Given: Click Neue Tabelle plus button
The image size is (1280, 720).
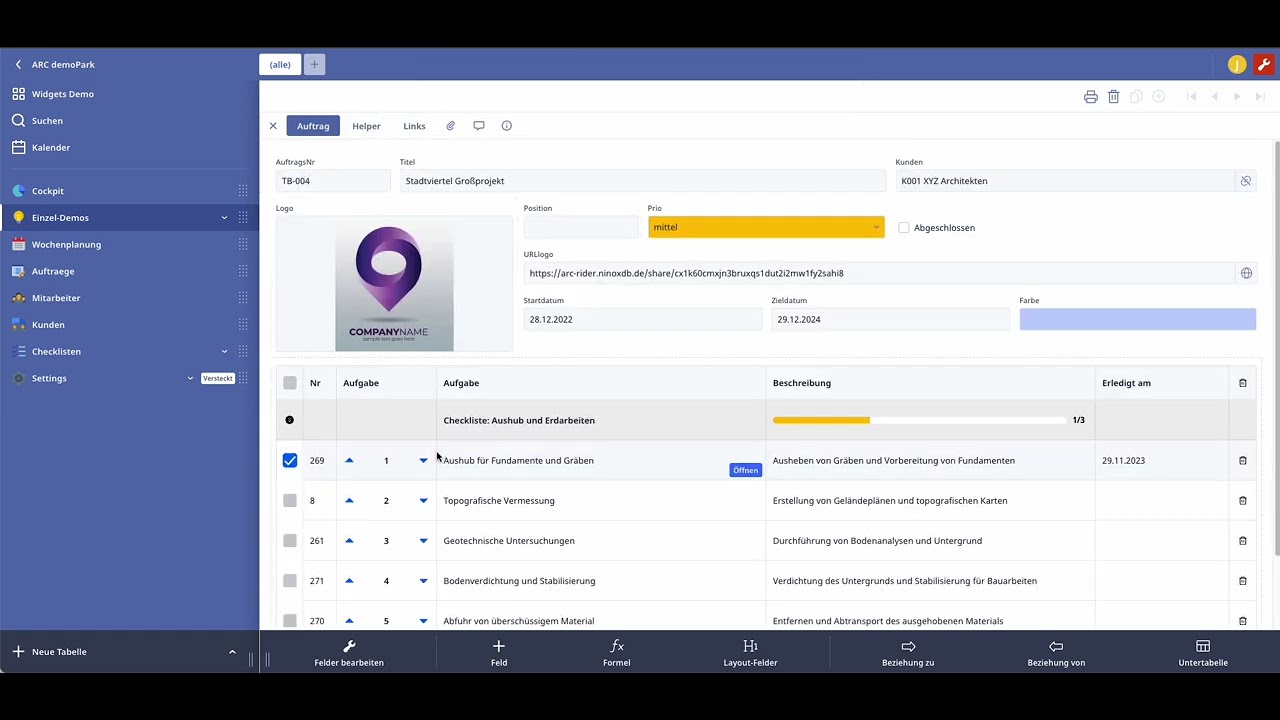Looking at the screenshot, I should tap(18, 652).
